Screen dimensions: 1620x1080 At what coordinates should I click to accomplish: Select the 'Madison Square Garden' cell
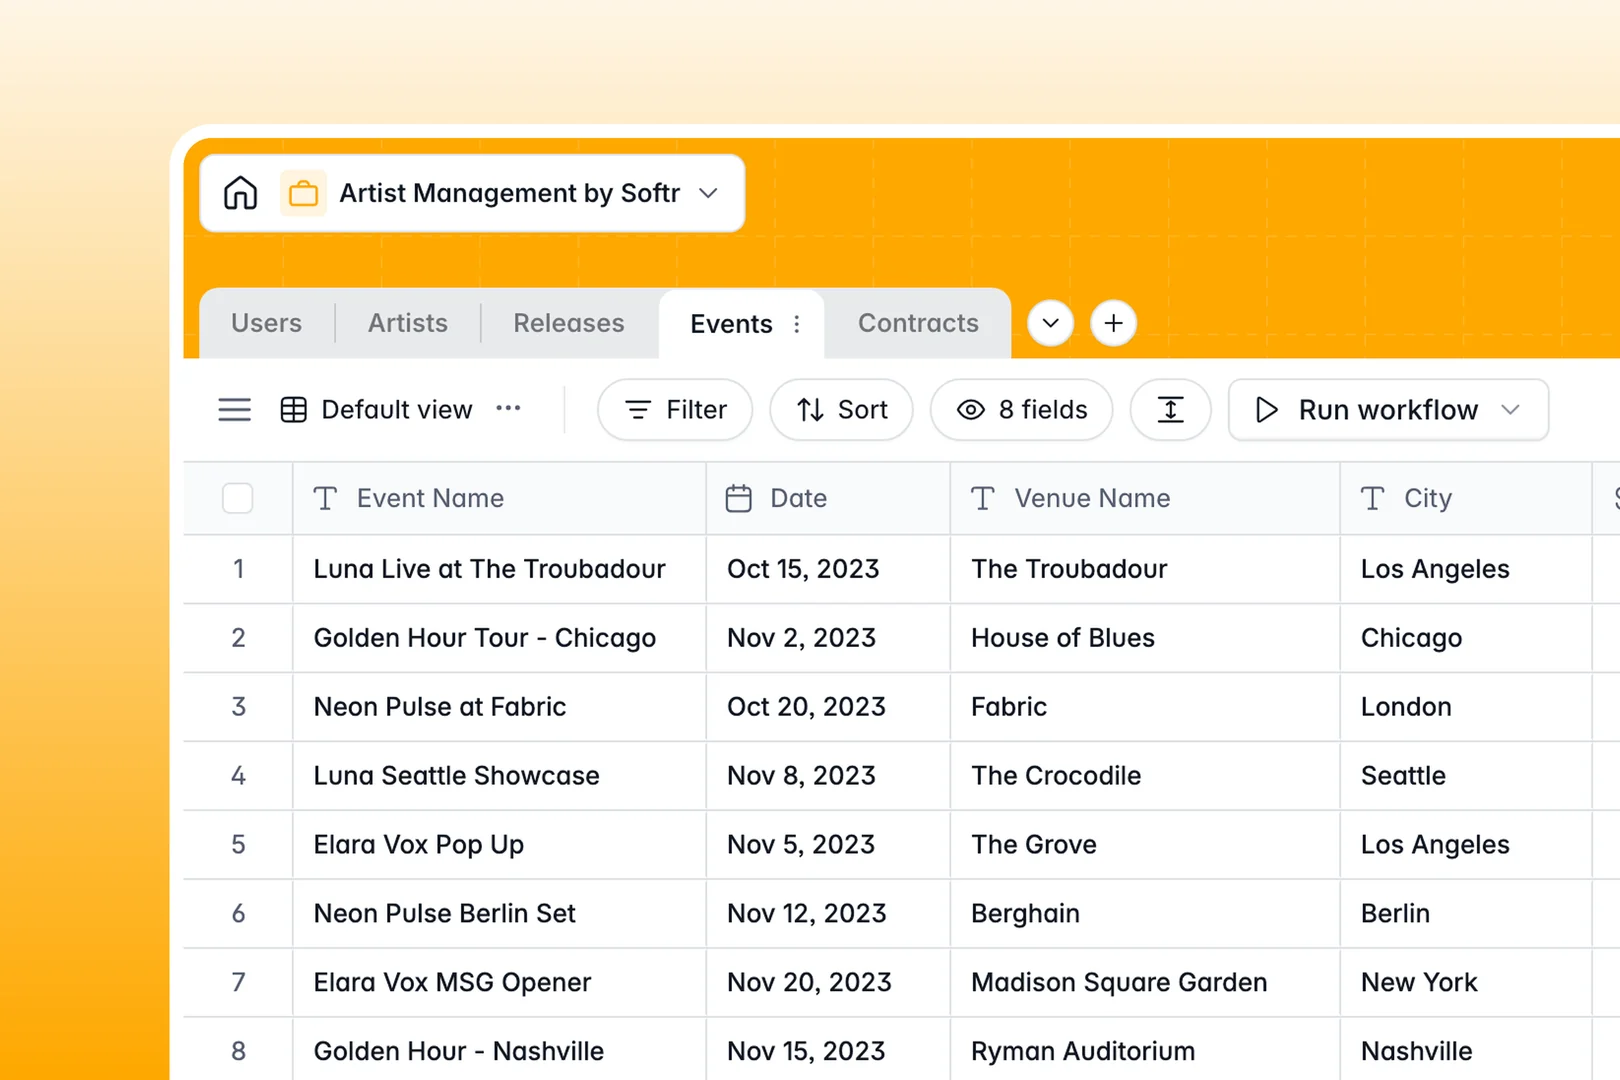click(x=1144, y=983)
